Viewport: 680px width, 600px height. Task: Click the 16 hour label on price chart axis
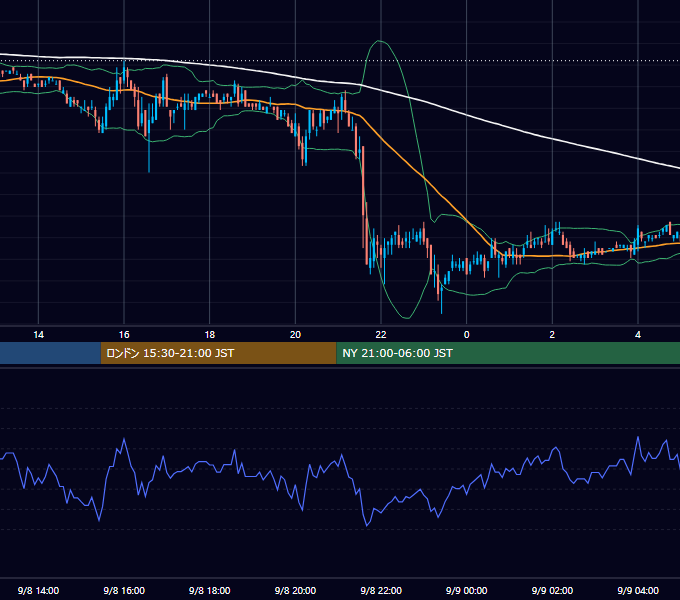(x=124, y=335)
